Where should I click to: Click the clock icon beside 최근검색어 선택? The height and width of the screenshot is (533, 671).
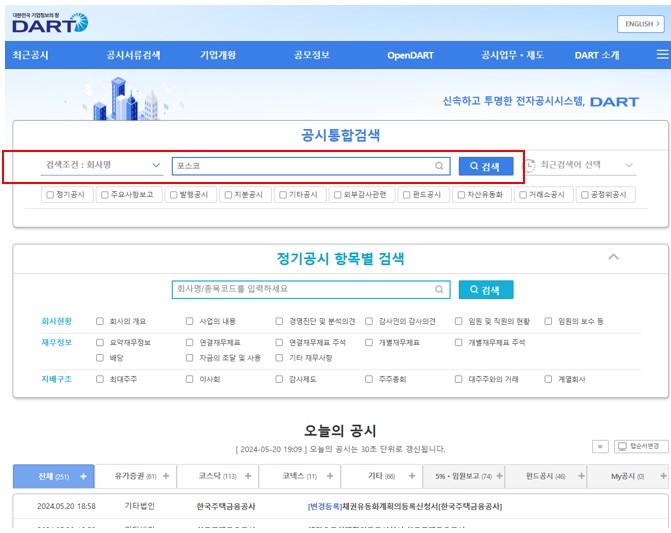coord(529,166)
